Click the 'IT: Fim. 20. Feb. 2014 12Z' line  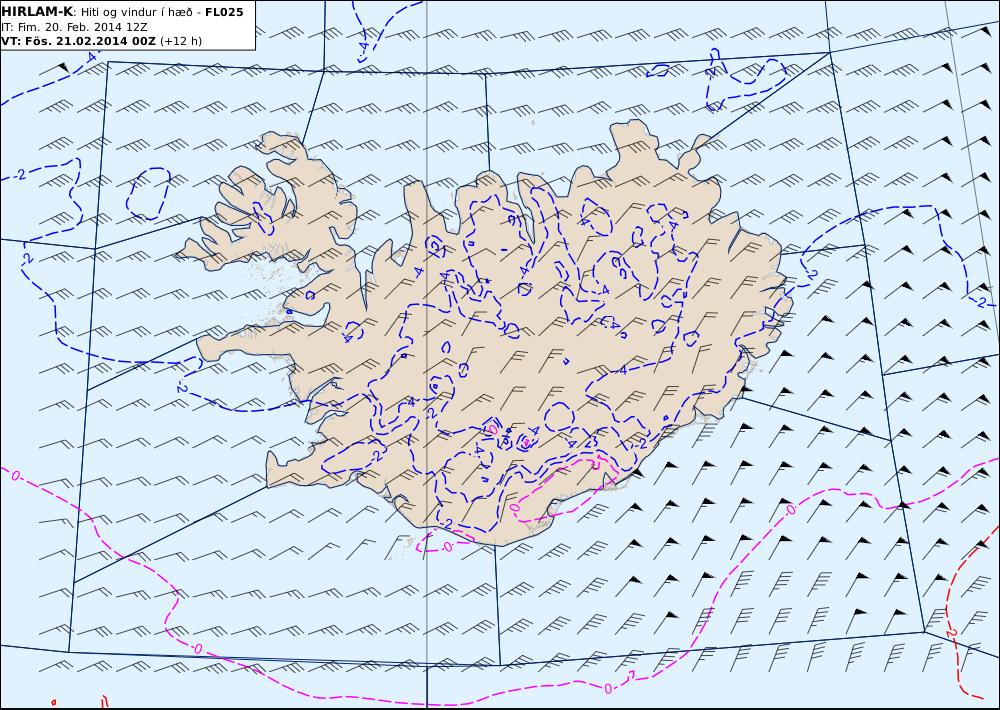74,27
